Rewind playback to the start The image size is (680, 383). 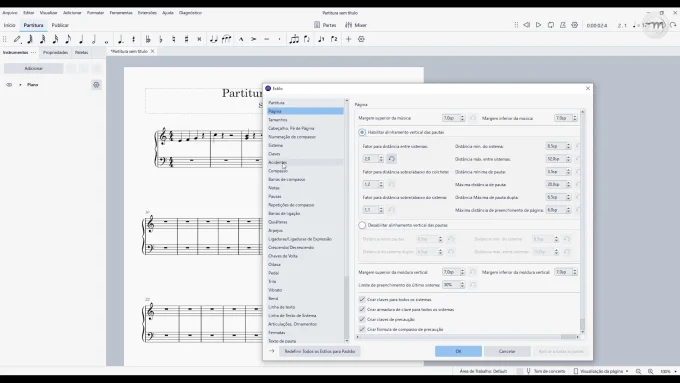click(x=526, y=25)
